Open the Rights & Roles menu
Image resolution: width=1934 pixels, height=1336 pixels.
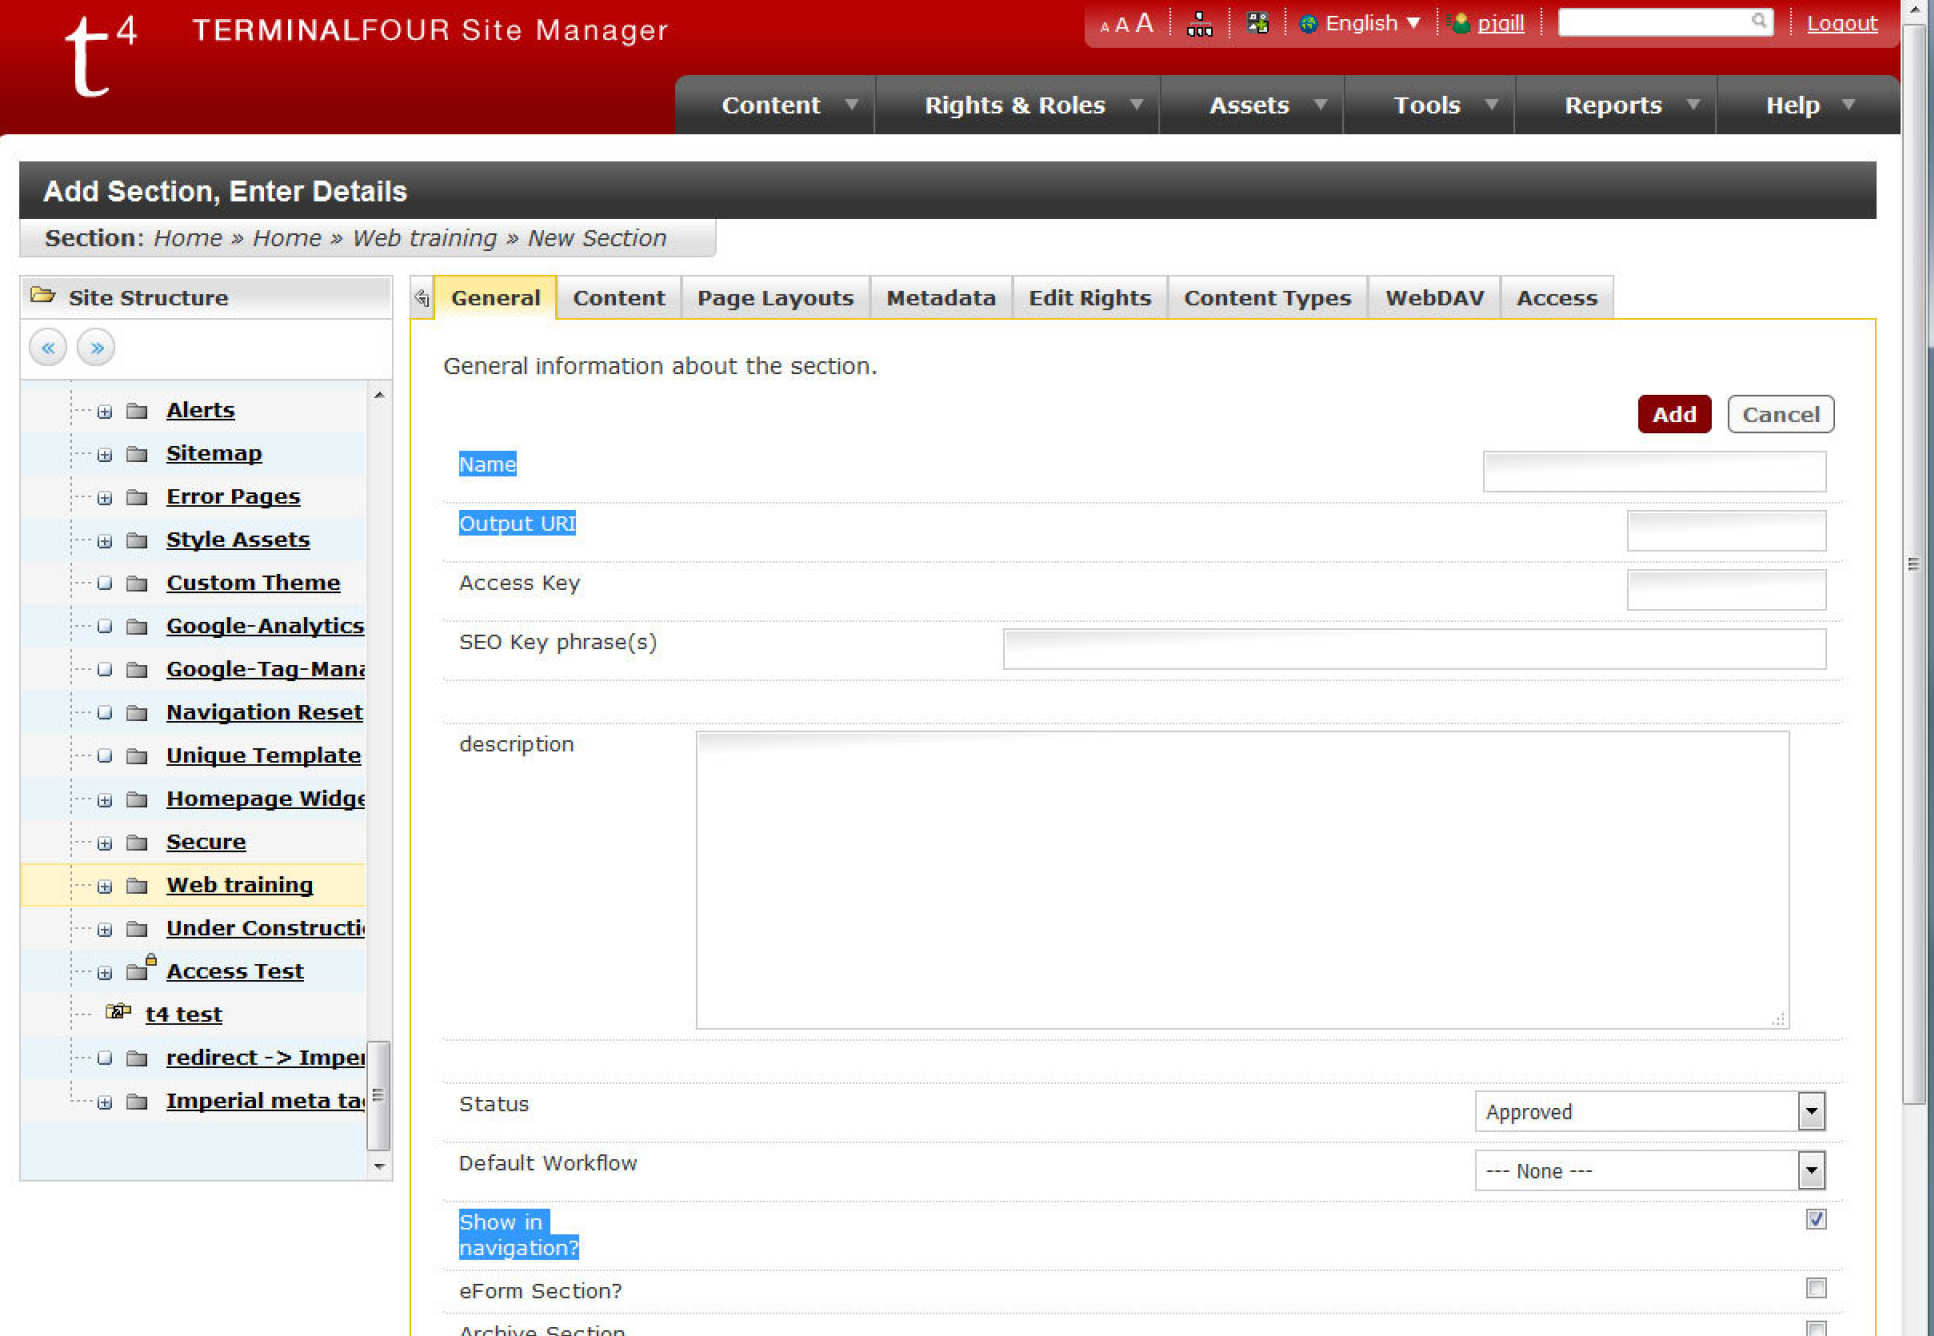tap(1017, 105)
